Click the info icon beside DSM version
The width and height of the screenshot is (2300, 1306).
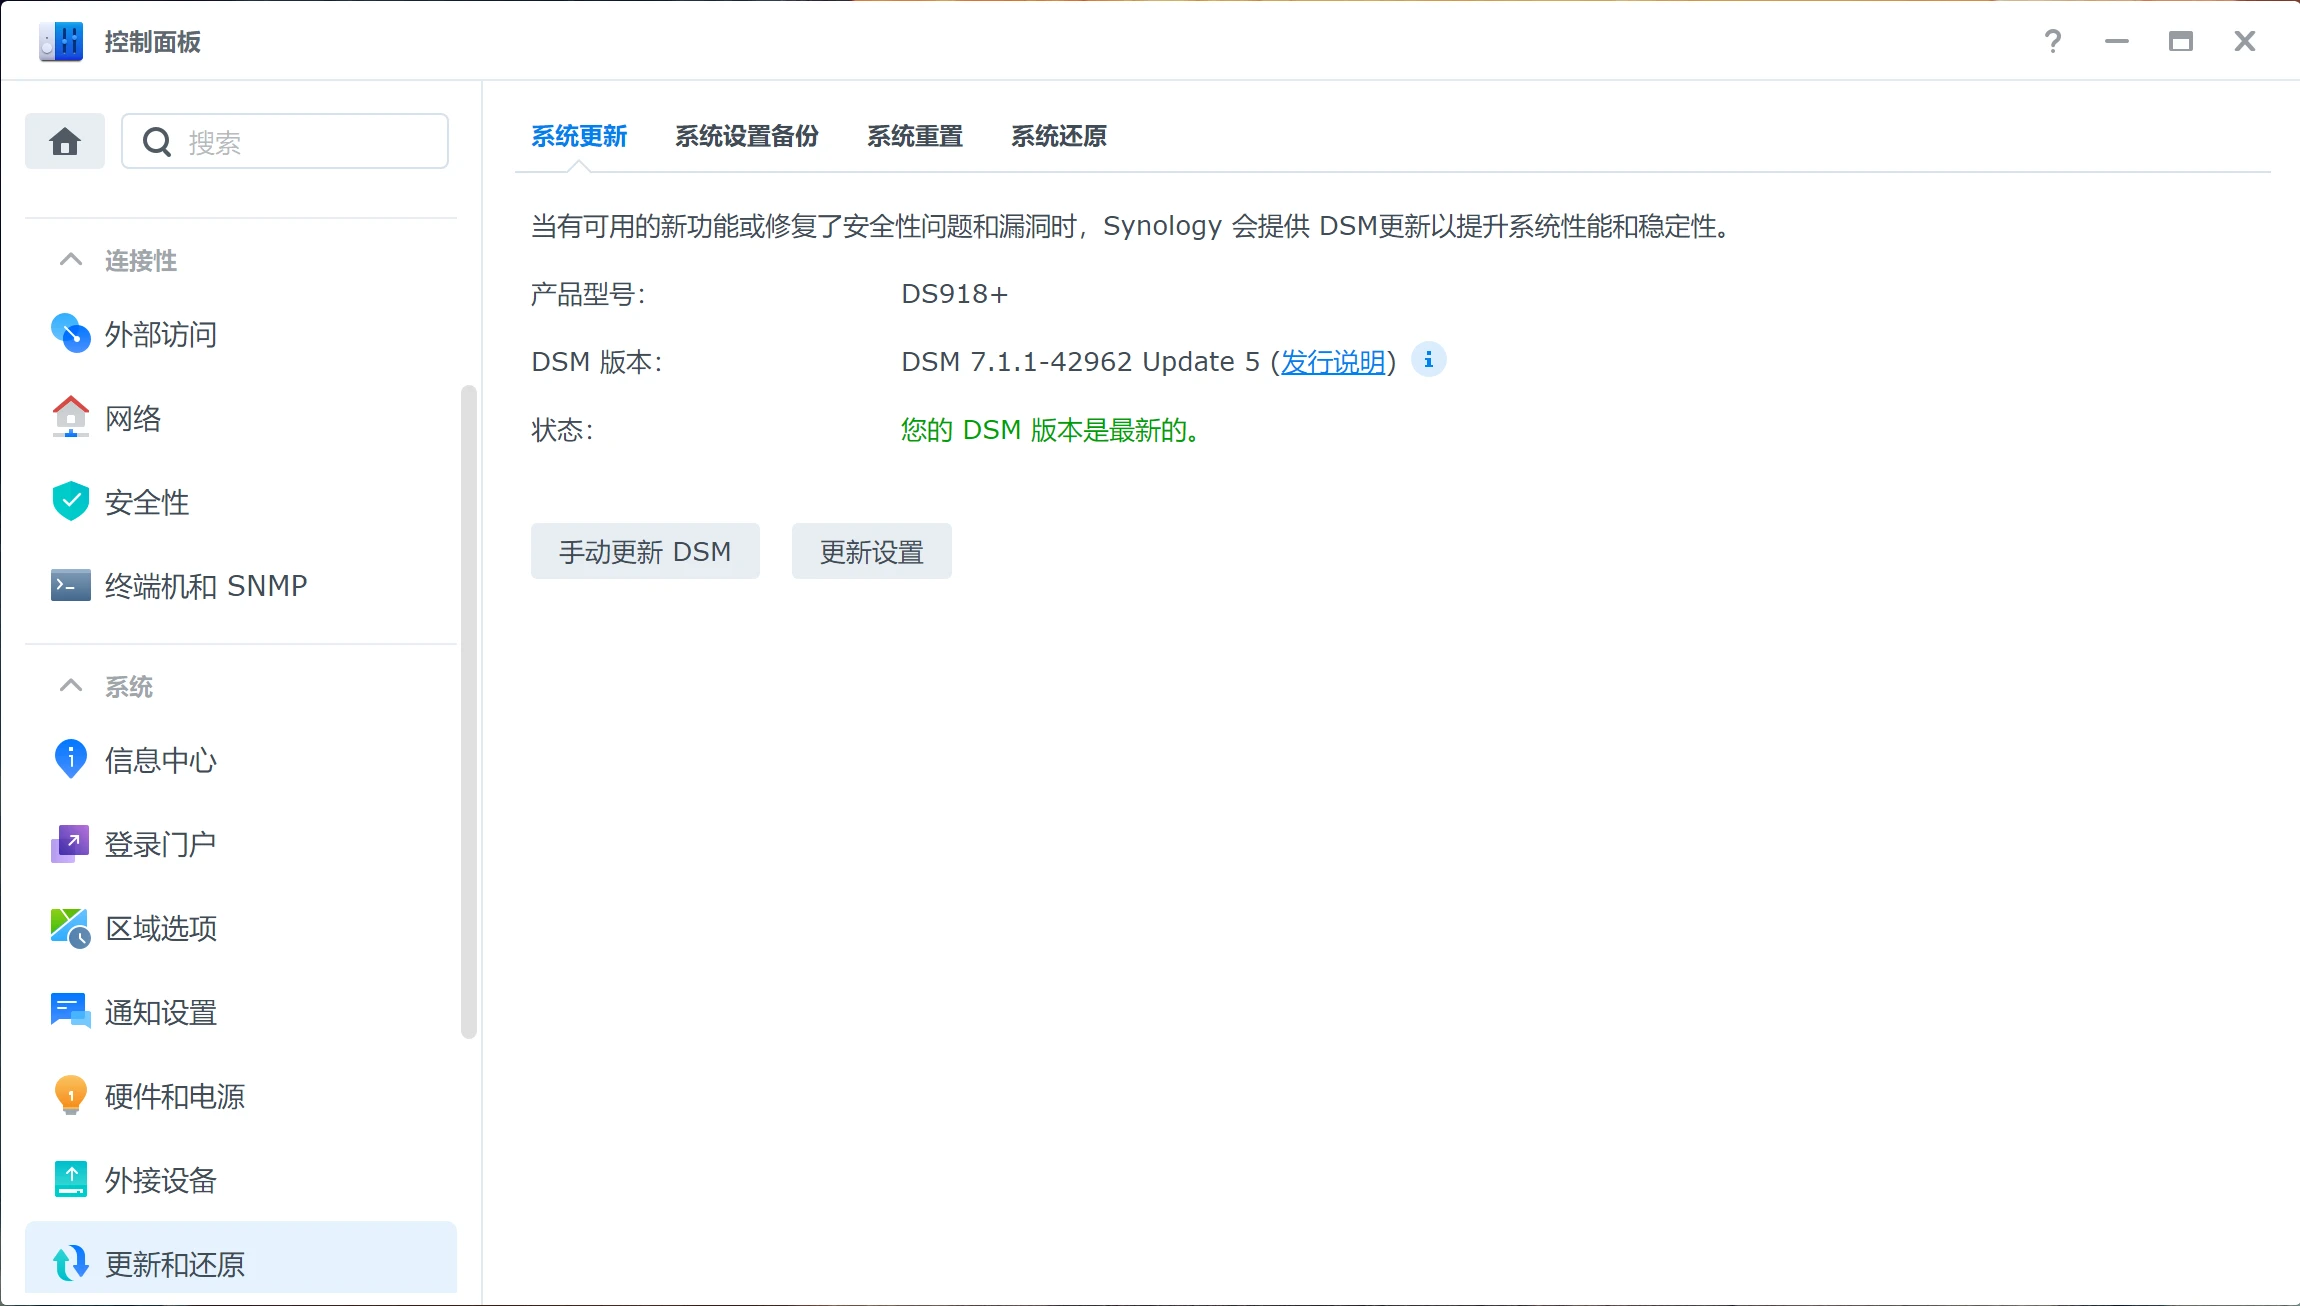pyautogui.click(x=1428, y=360)
